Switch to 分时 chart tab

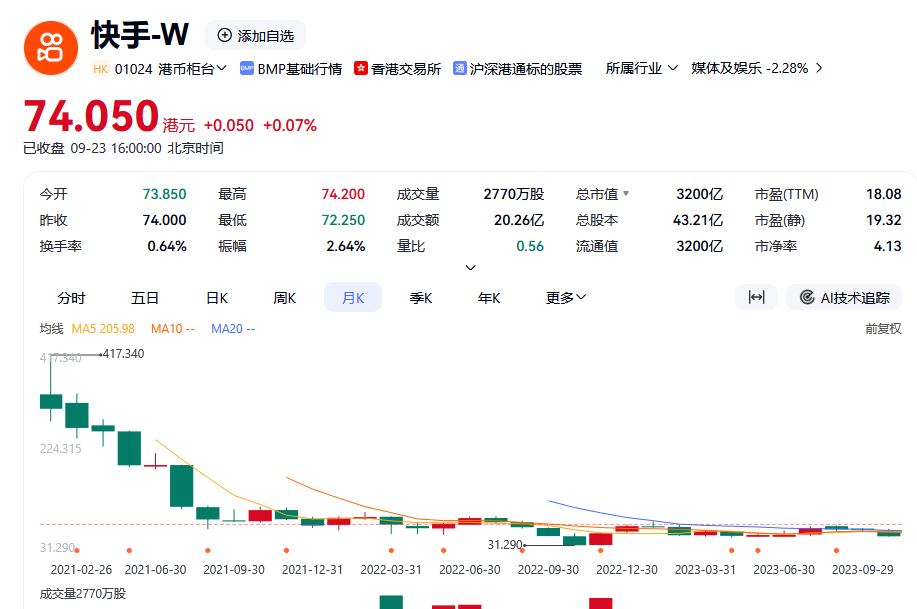[71, 298]
